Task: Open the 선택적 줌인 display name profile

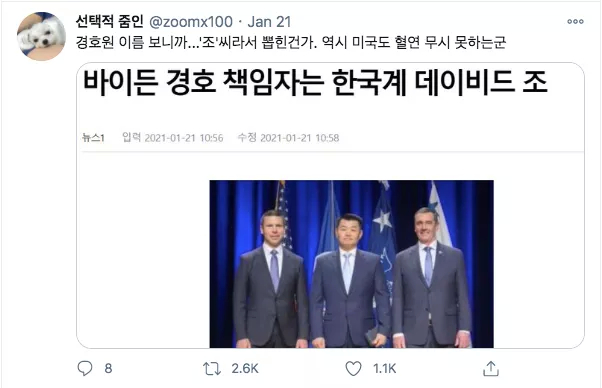Action: pos(110,21)
